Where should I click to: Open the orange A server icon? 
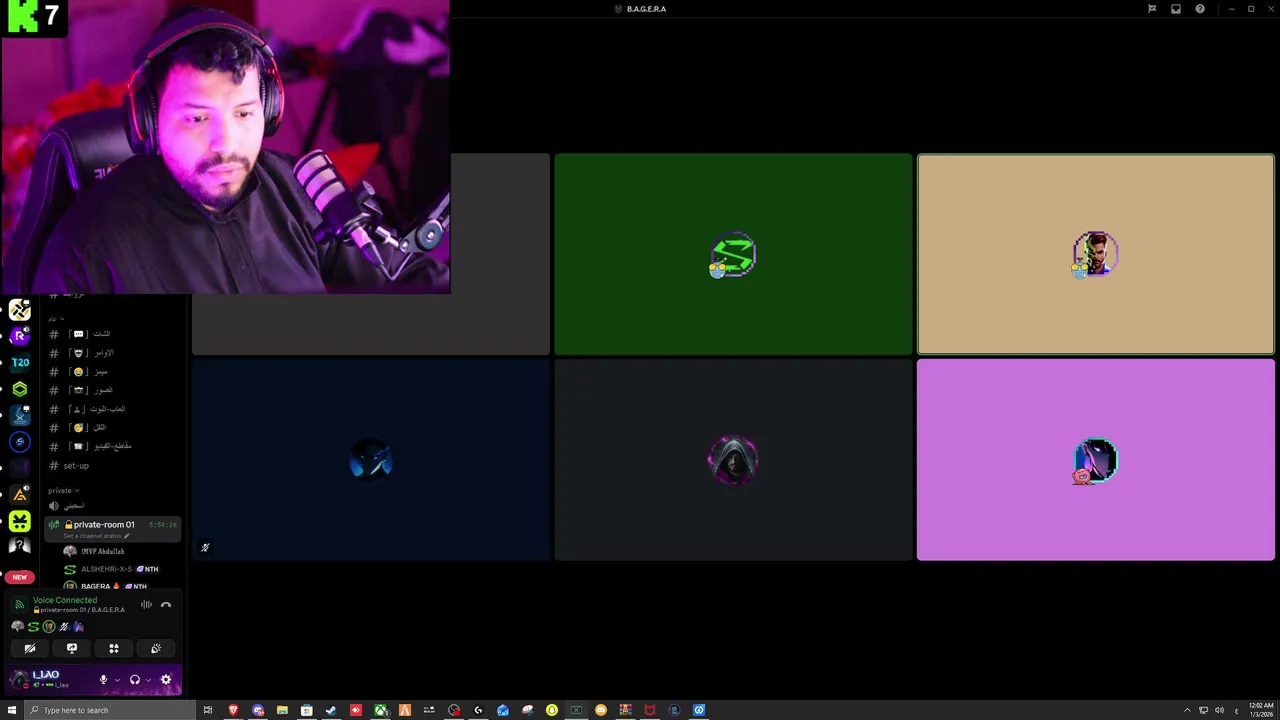(x=20, y=494)
